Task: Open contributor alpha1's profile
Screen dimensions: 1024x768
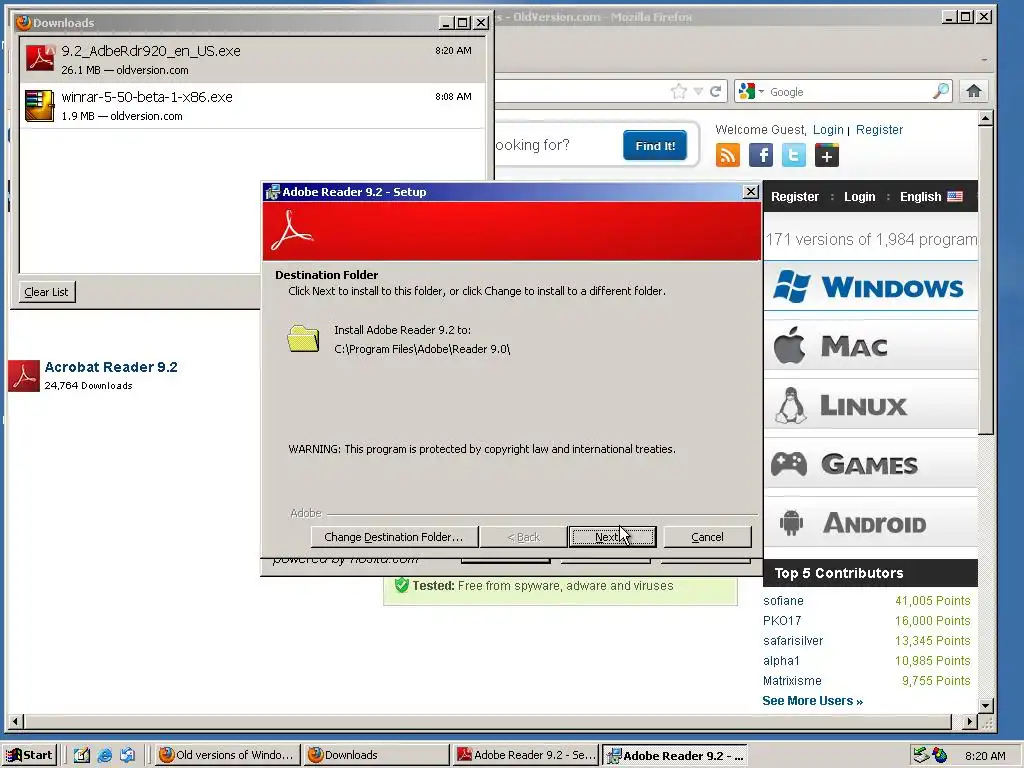Action: coord(781,660)
